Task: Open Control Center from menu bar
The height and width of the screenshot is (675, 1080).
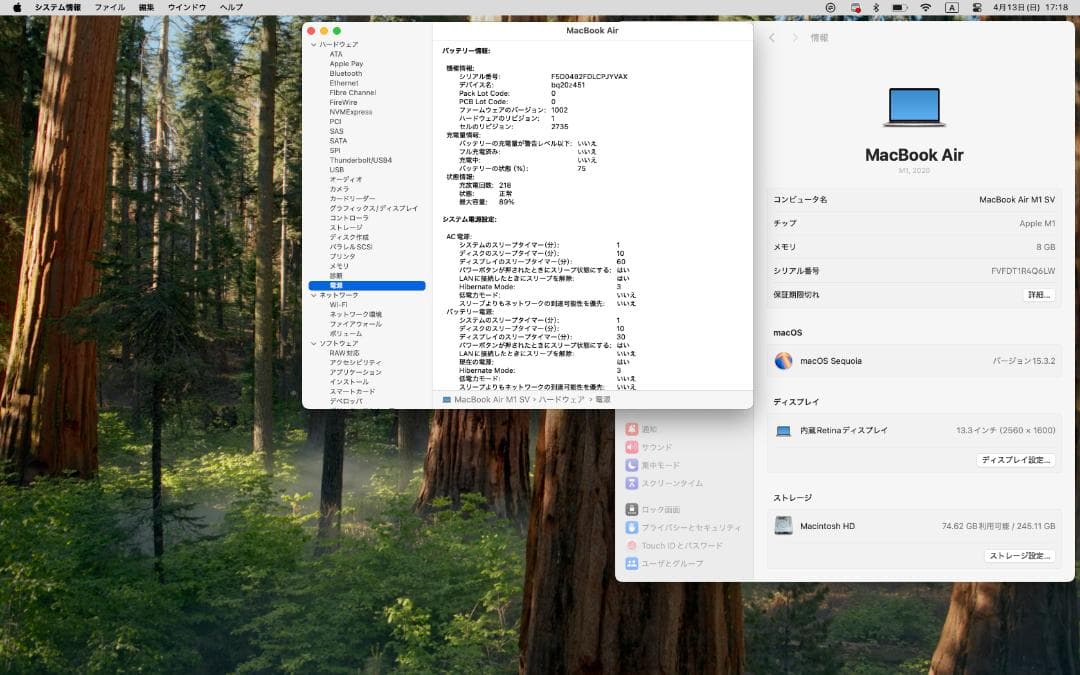Action: click(x=977, y=8)
